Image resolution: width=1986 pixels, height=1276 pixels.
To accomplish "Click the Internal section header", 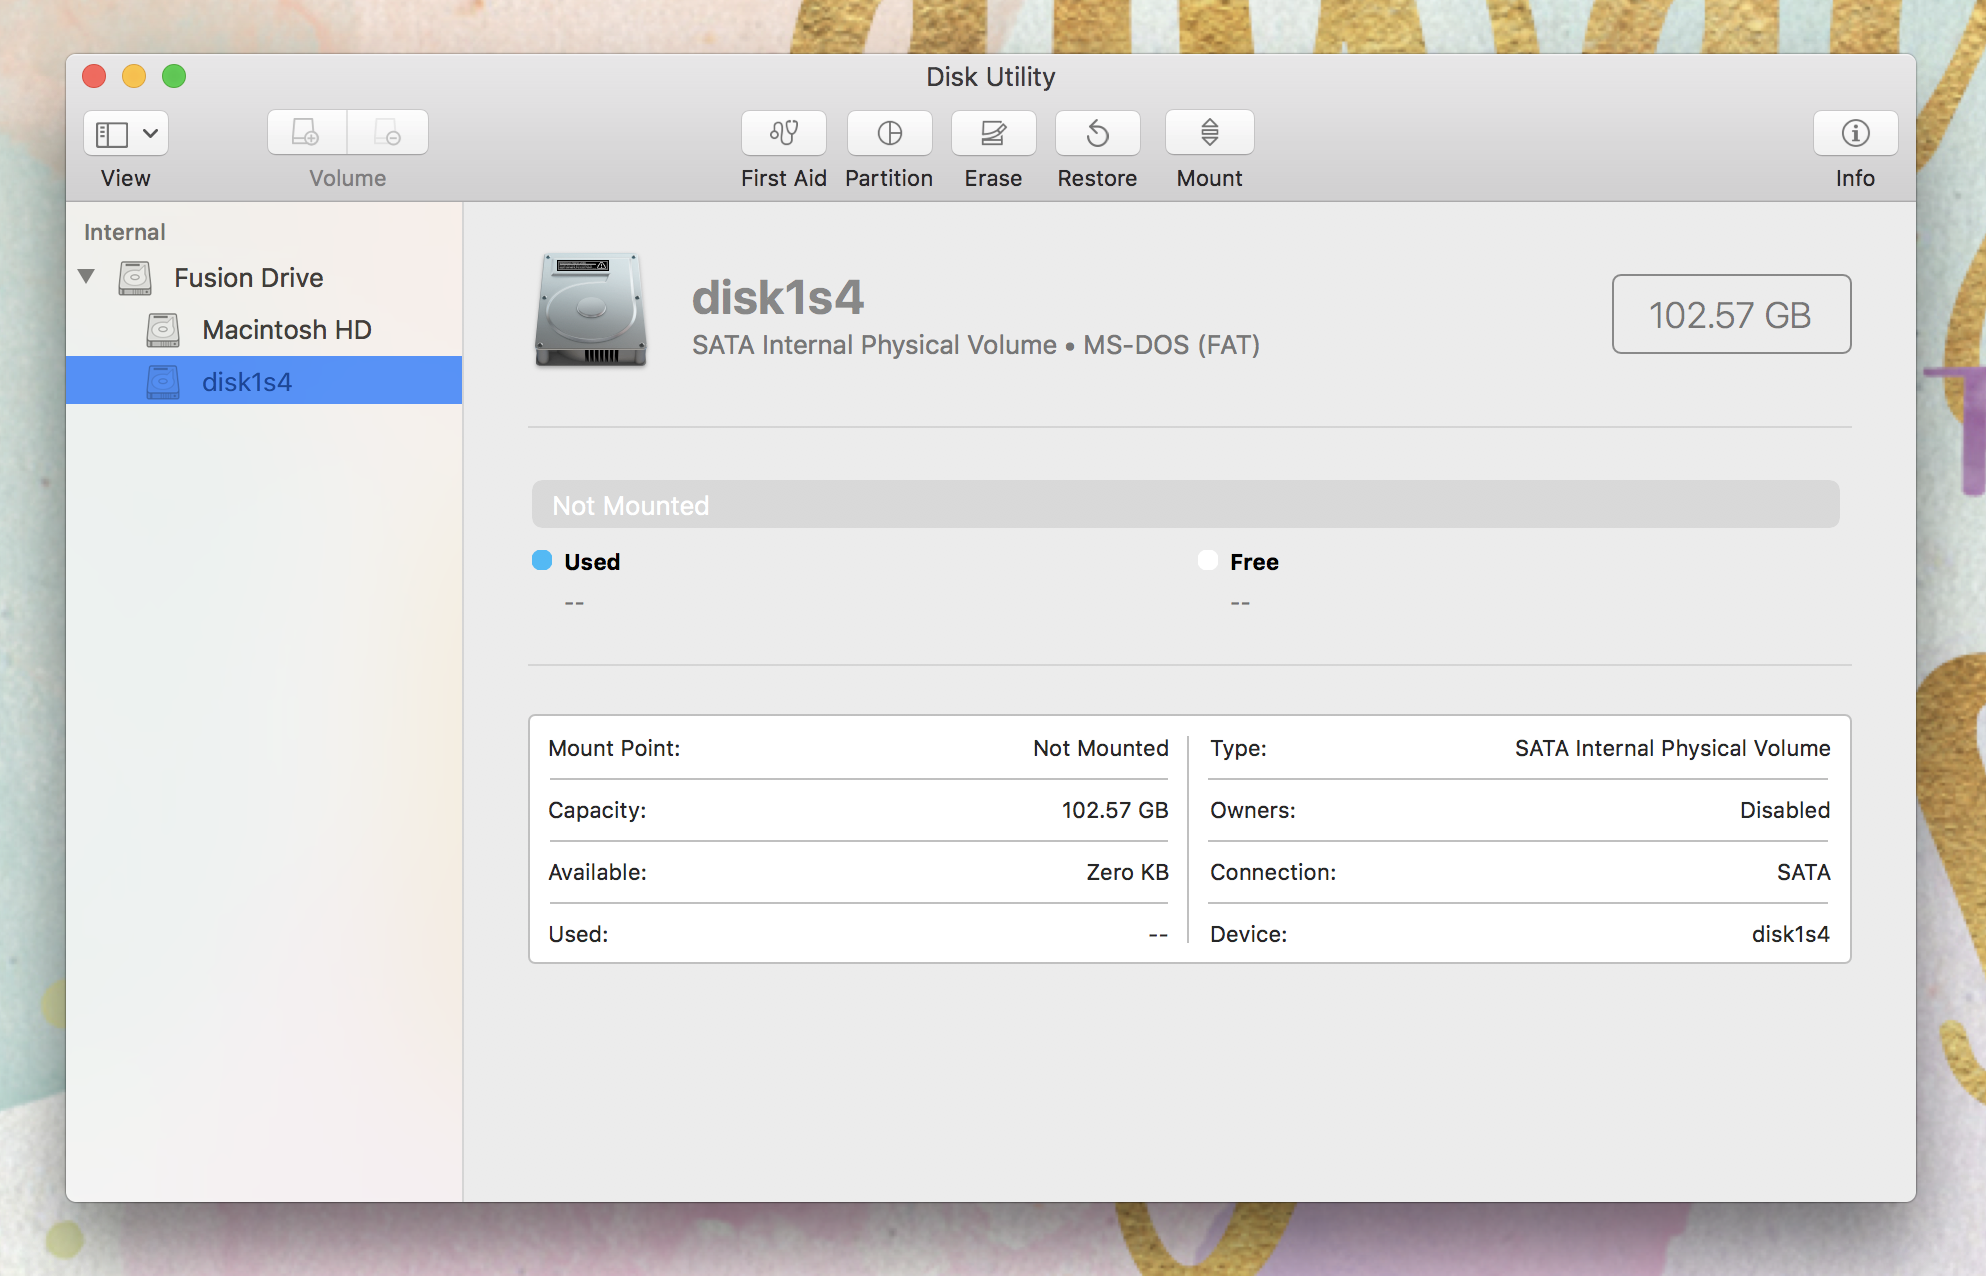I will [x=125, y=232].
